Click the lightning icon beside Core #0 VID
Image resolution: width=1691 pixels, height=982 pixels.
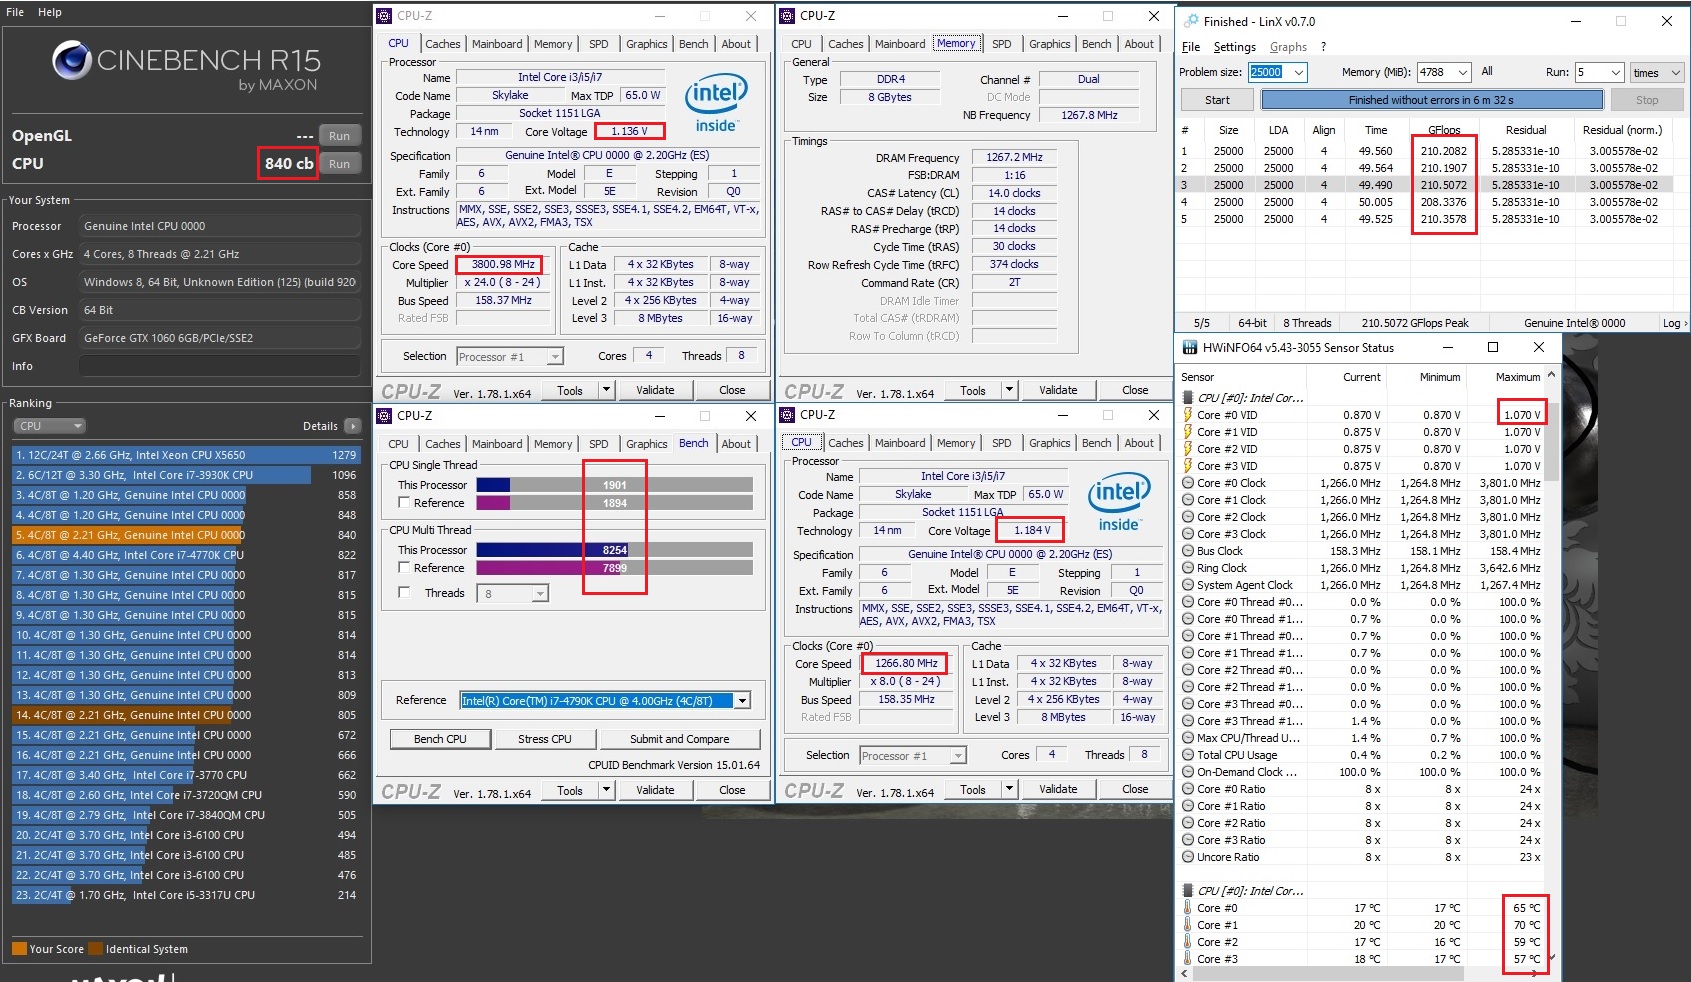pos(1188,415)
